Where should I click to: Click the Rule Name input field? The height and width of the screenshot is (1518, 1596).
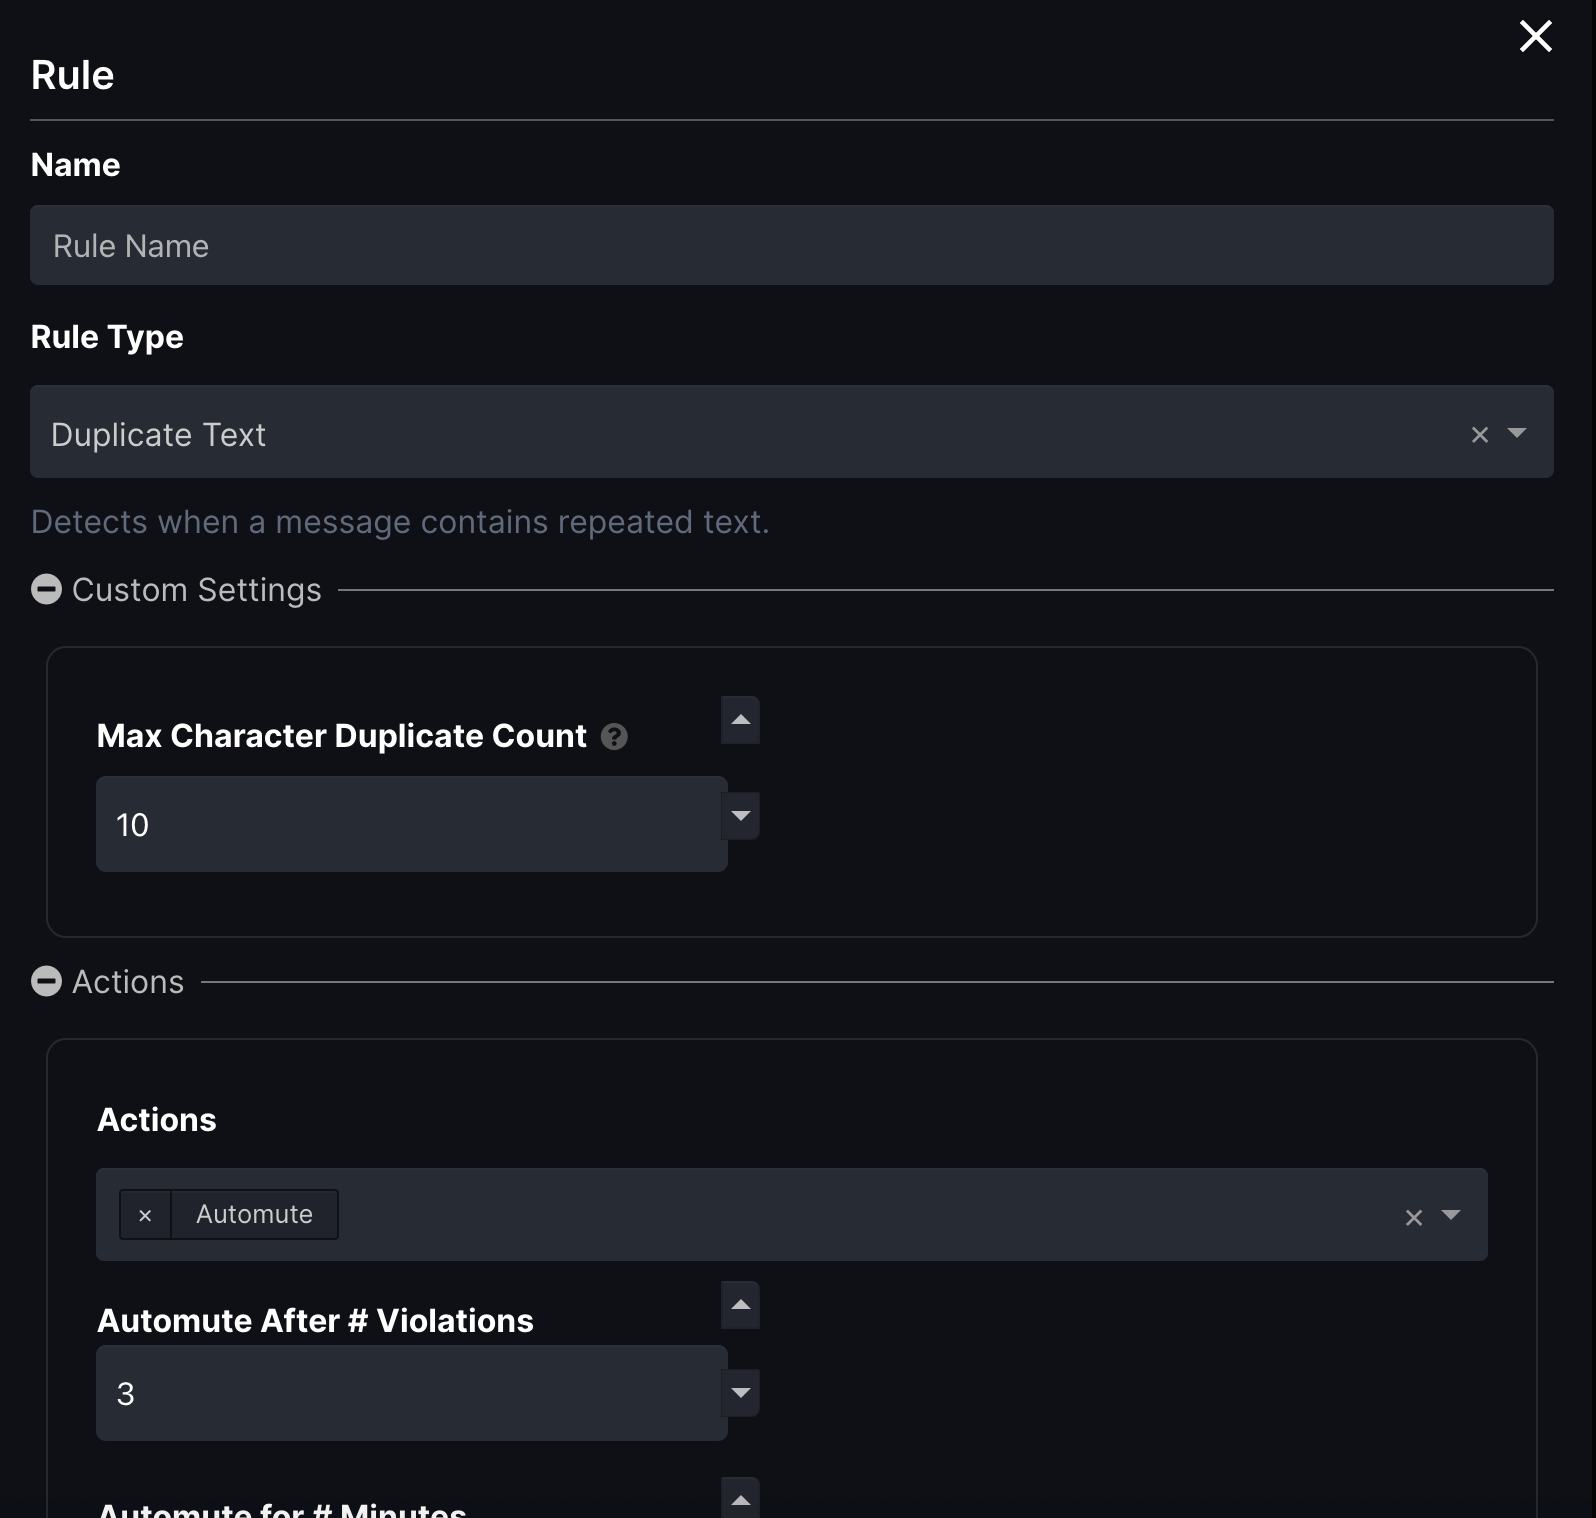click(791, 246)
